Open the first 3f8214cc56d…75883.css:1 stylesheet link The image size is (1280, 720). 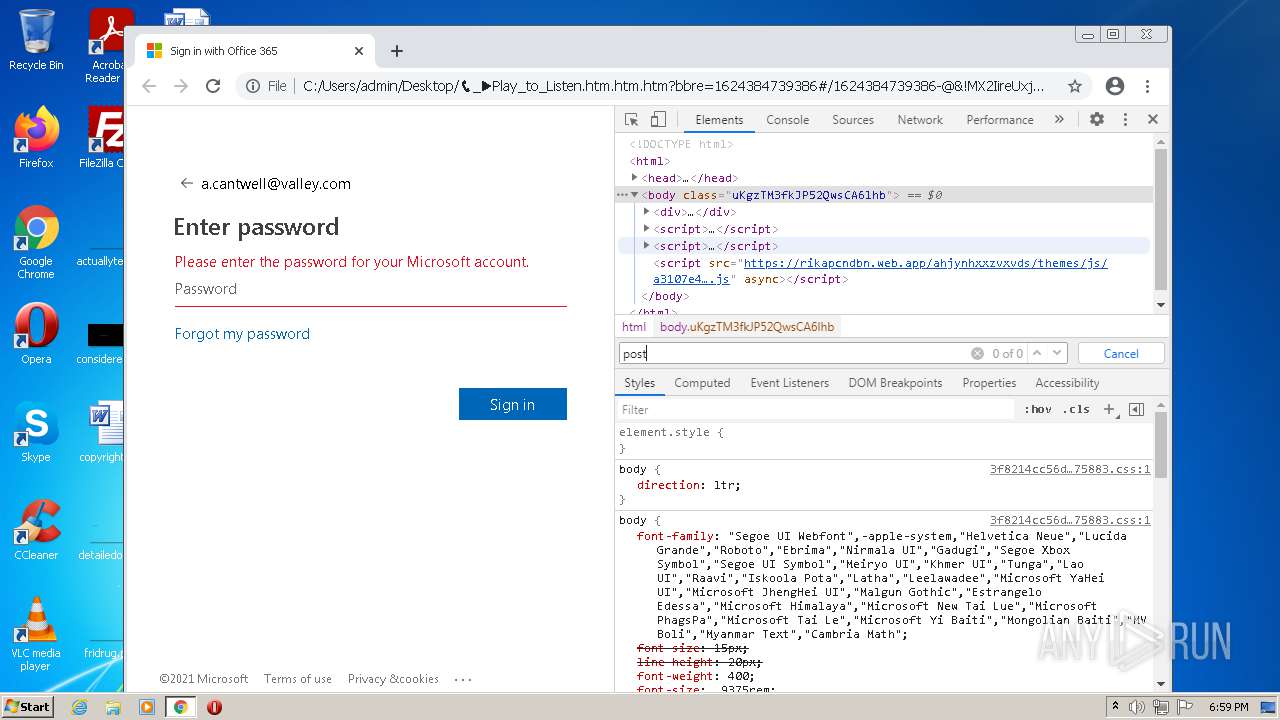[x=1070, y=469]
